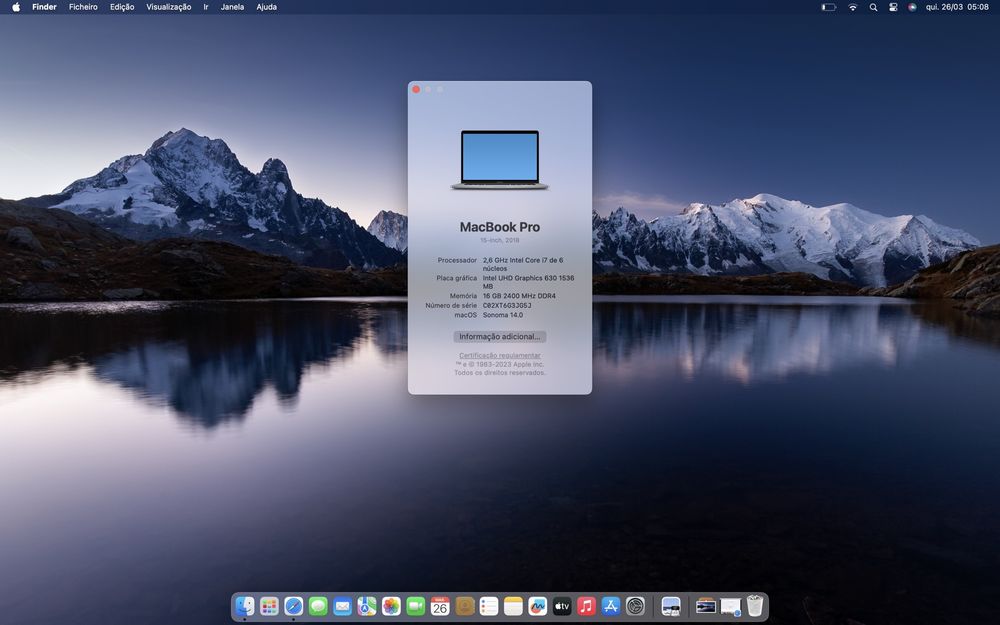Screen dimensions: 1000x625
Task: Open the Photos app in the Dock
Action: (391, 606)
